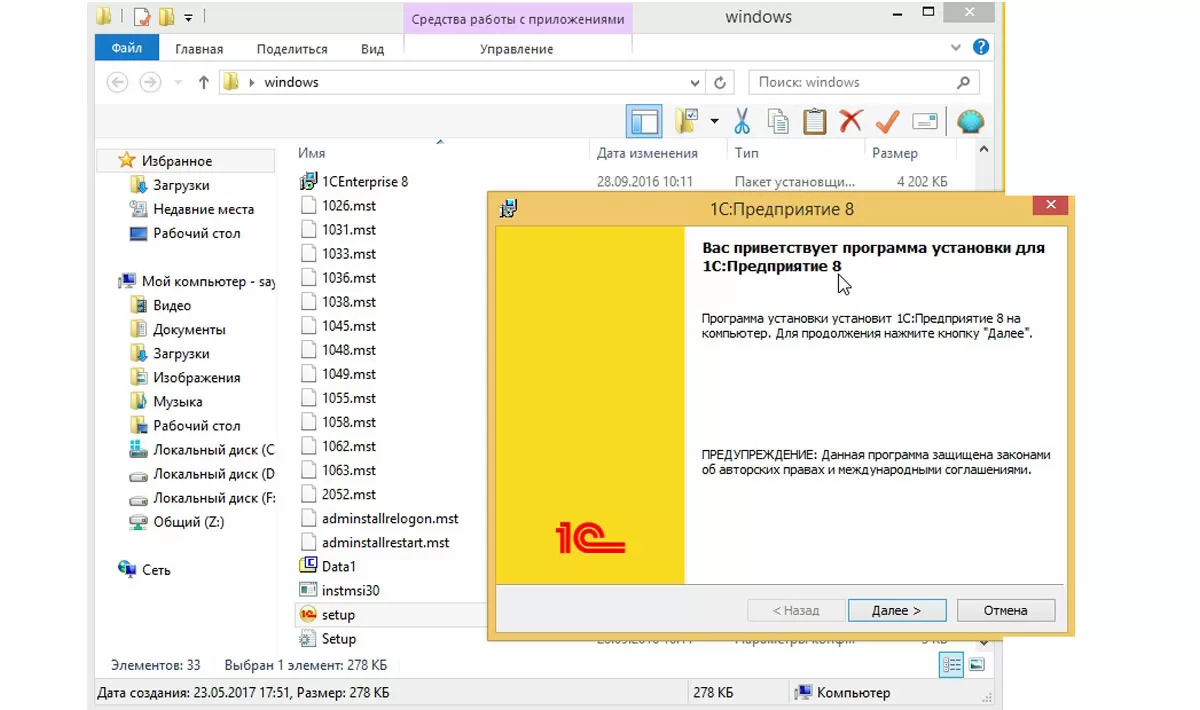Click the search magnifier icon

pos(963,83)
